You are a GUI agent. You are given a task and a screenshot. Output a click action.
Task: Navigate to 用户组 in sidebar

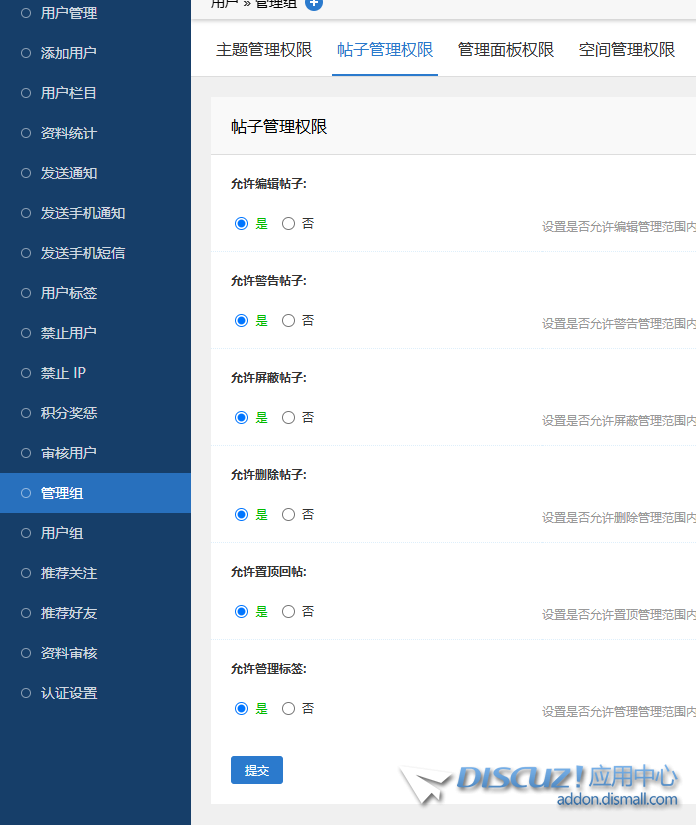(62, 533)
